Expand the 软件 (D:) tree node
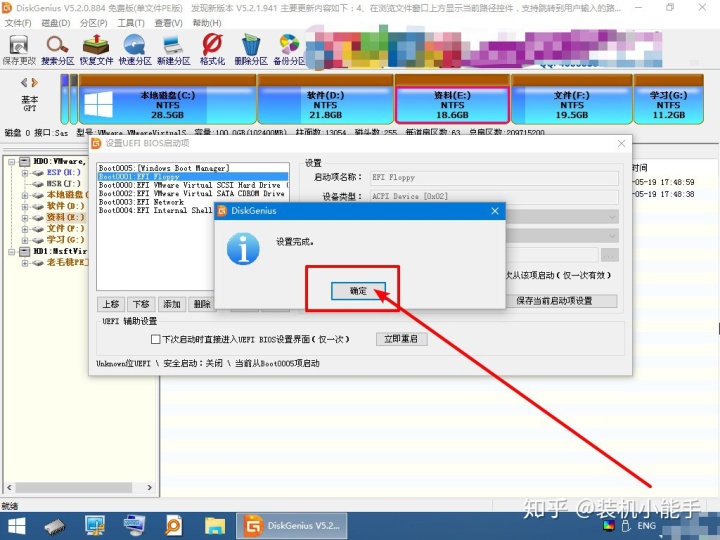The image size is (720, 540). point(25,207)
